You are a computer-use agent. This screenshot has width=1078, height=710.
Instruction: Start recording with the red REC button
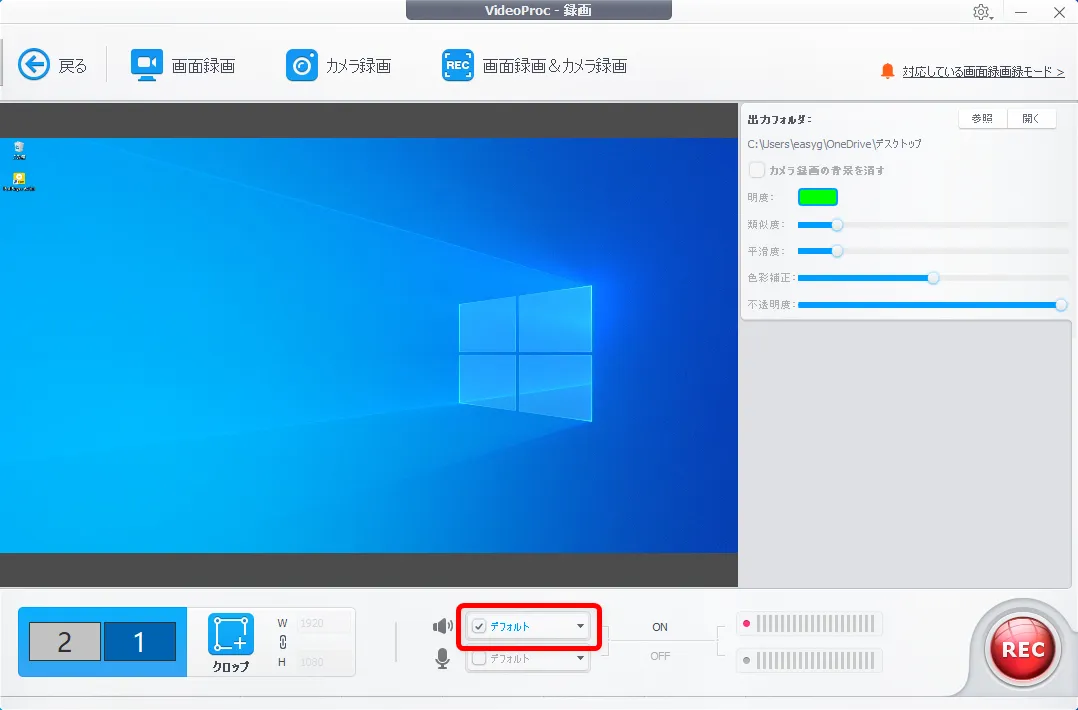coord(1022,649)
